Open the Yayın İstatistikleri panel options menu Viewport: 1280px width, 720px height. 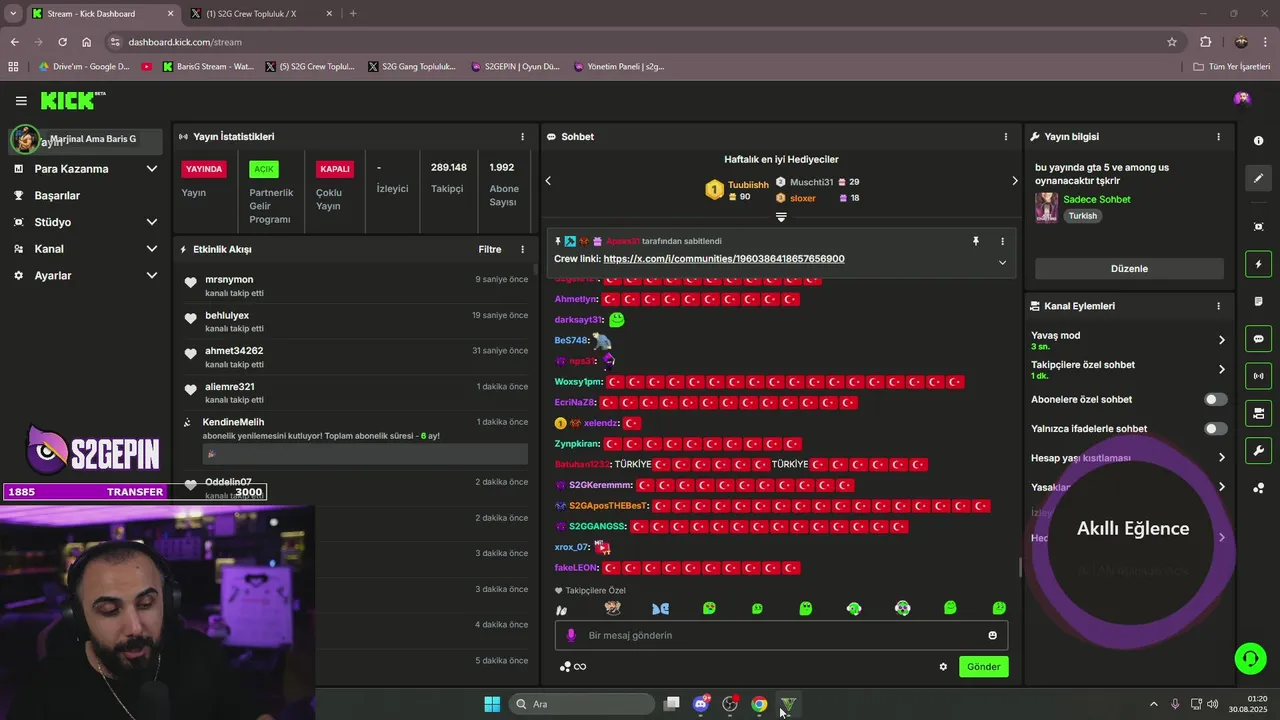pyautogui.click(x=522, y=136)
